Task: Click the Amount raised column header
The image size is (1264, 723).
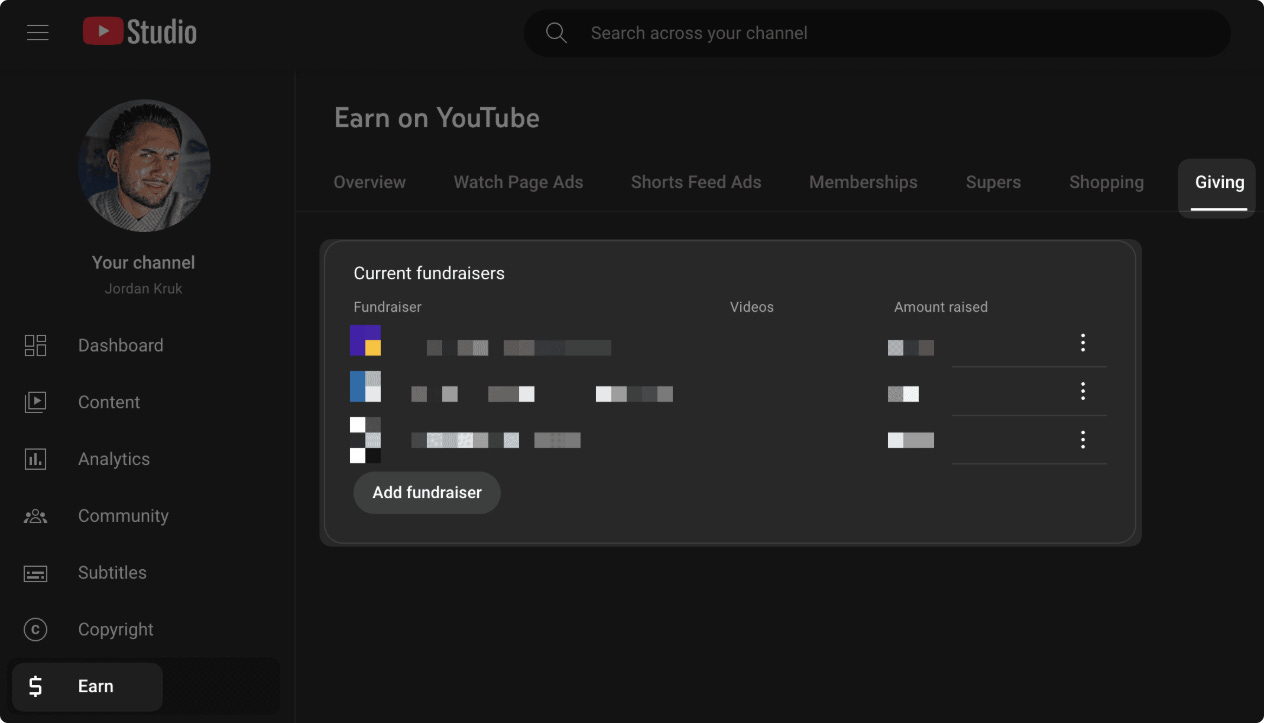Action: point(941,307)
